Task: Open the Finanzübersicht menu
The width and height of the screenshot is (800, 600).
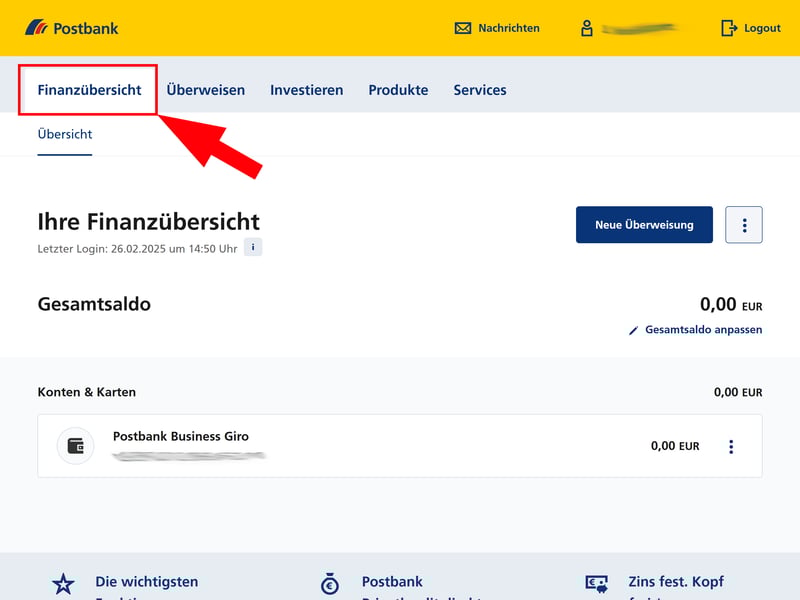Action: pos(89,90)
